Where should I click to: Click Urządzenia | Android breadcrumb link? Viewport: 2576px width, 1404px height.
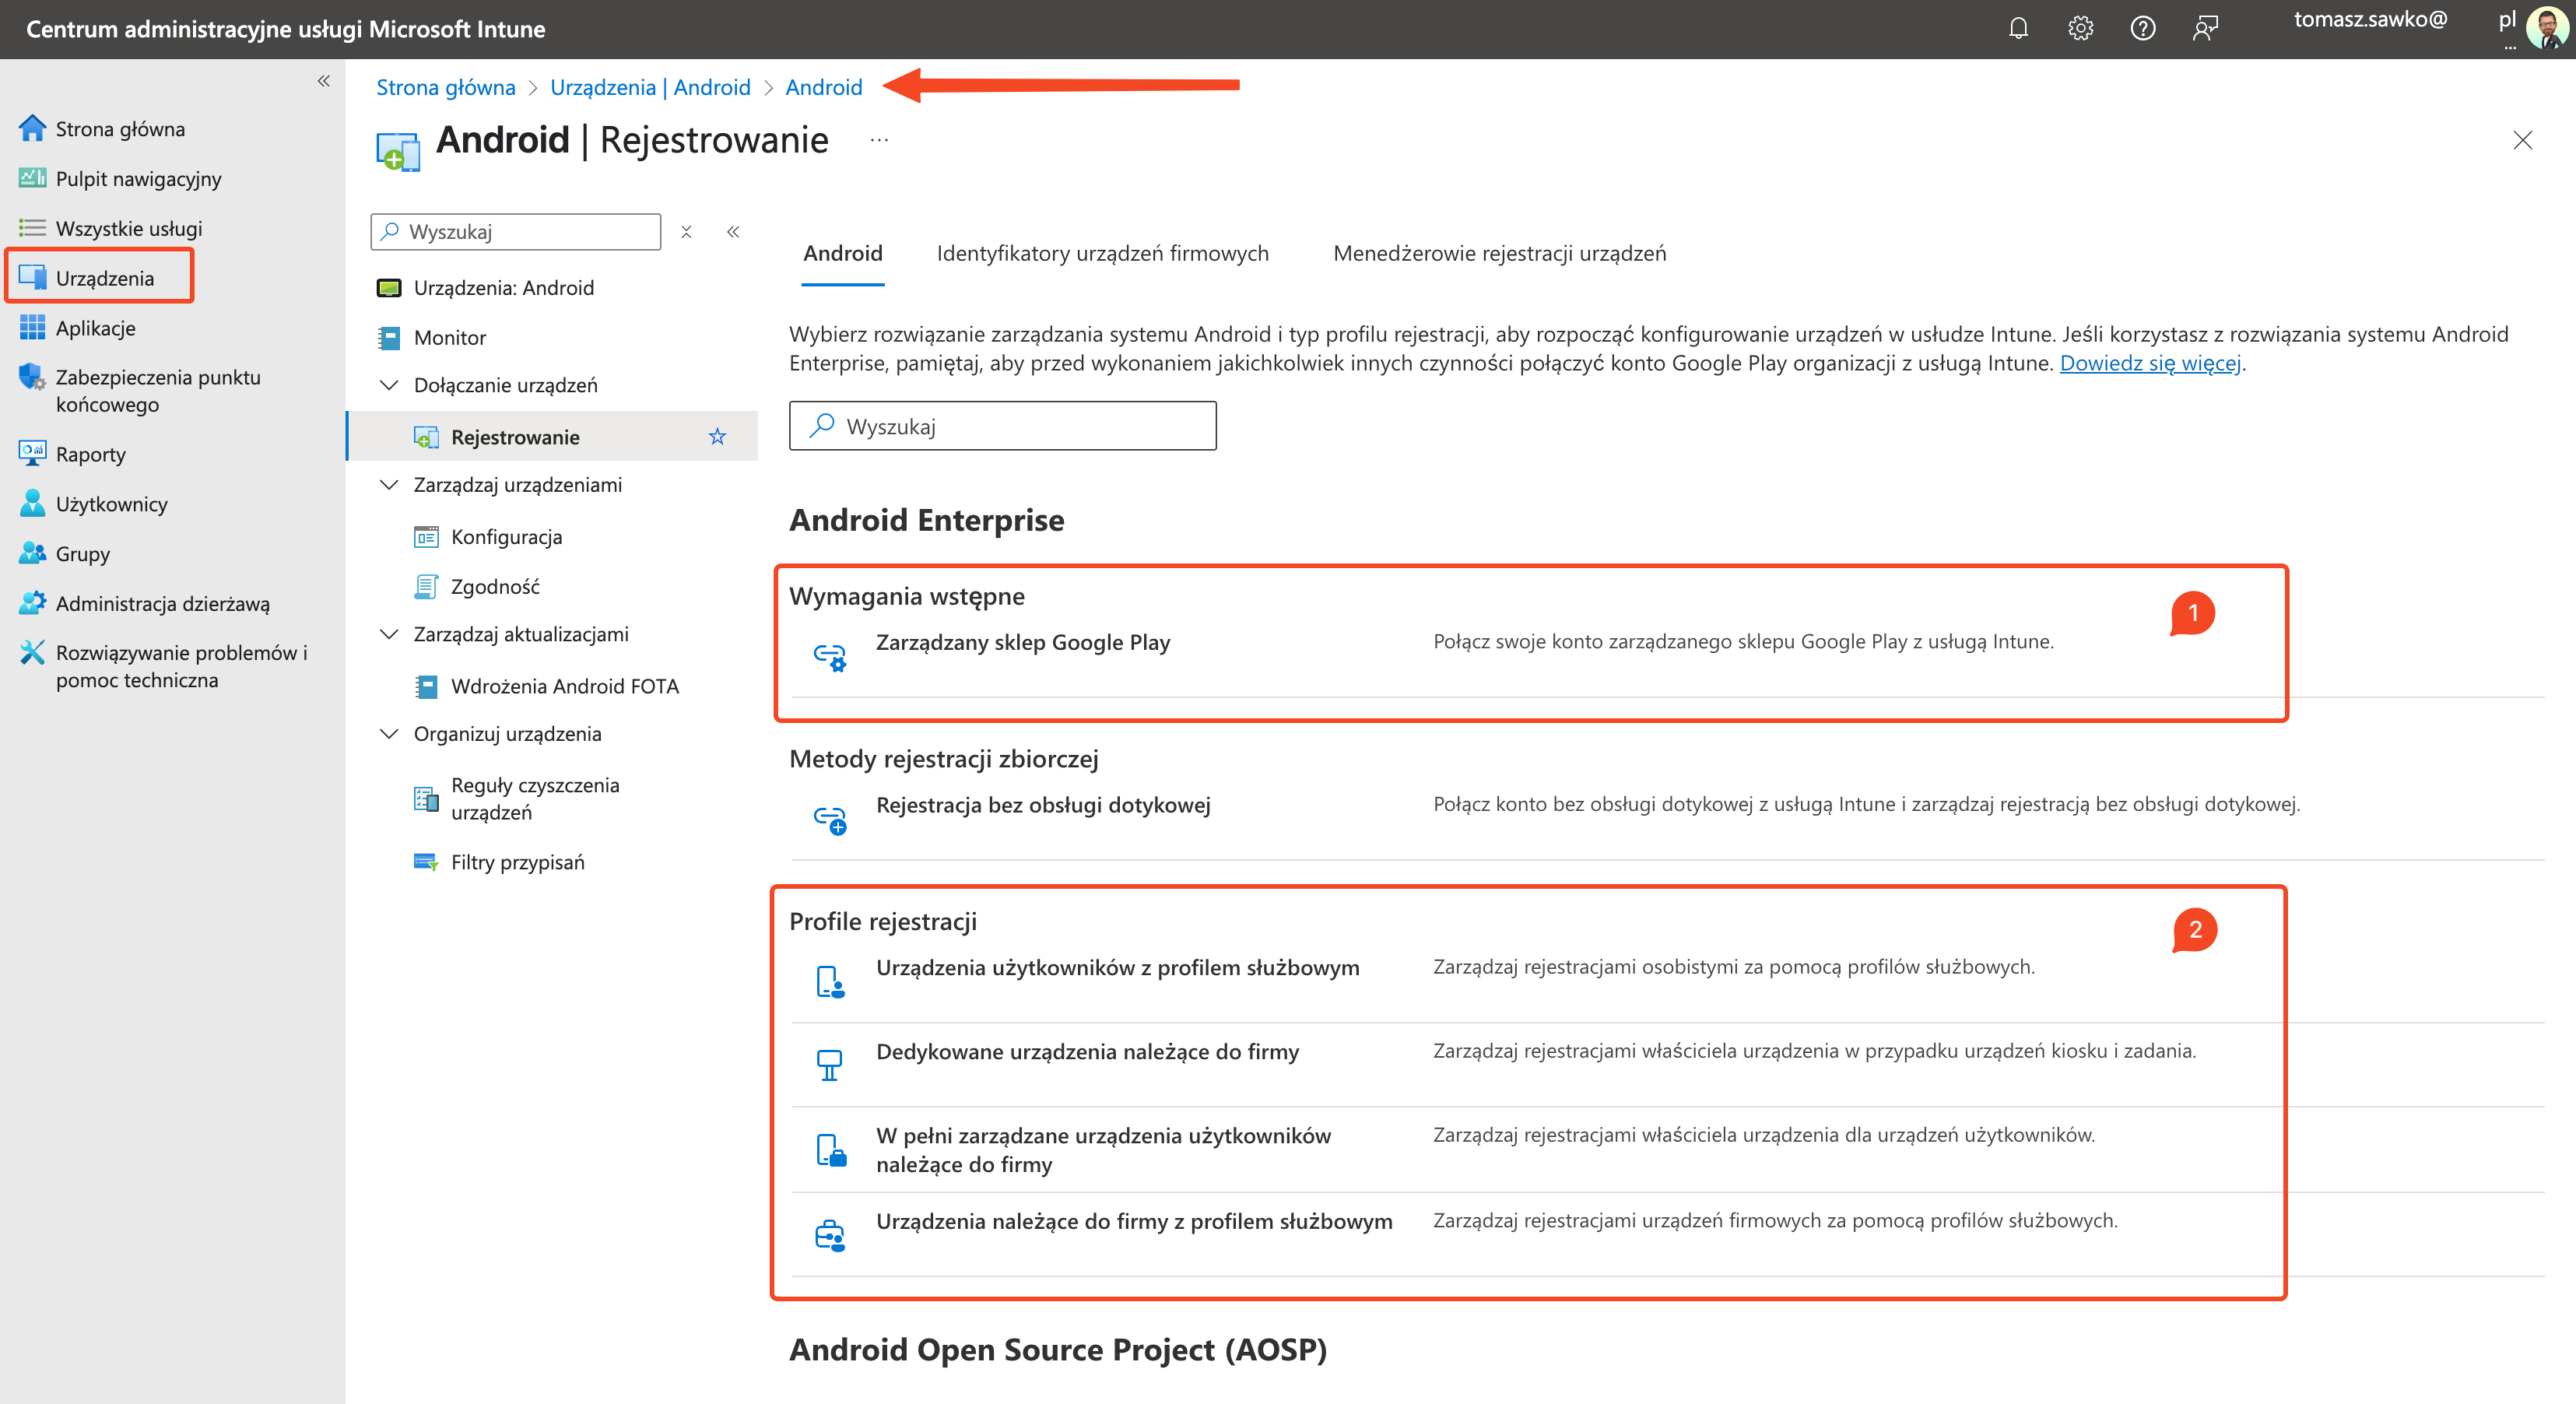650,87
